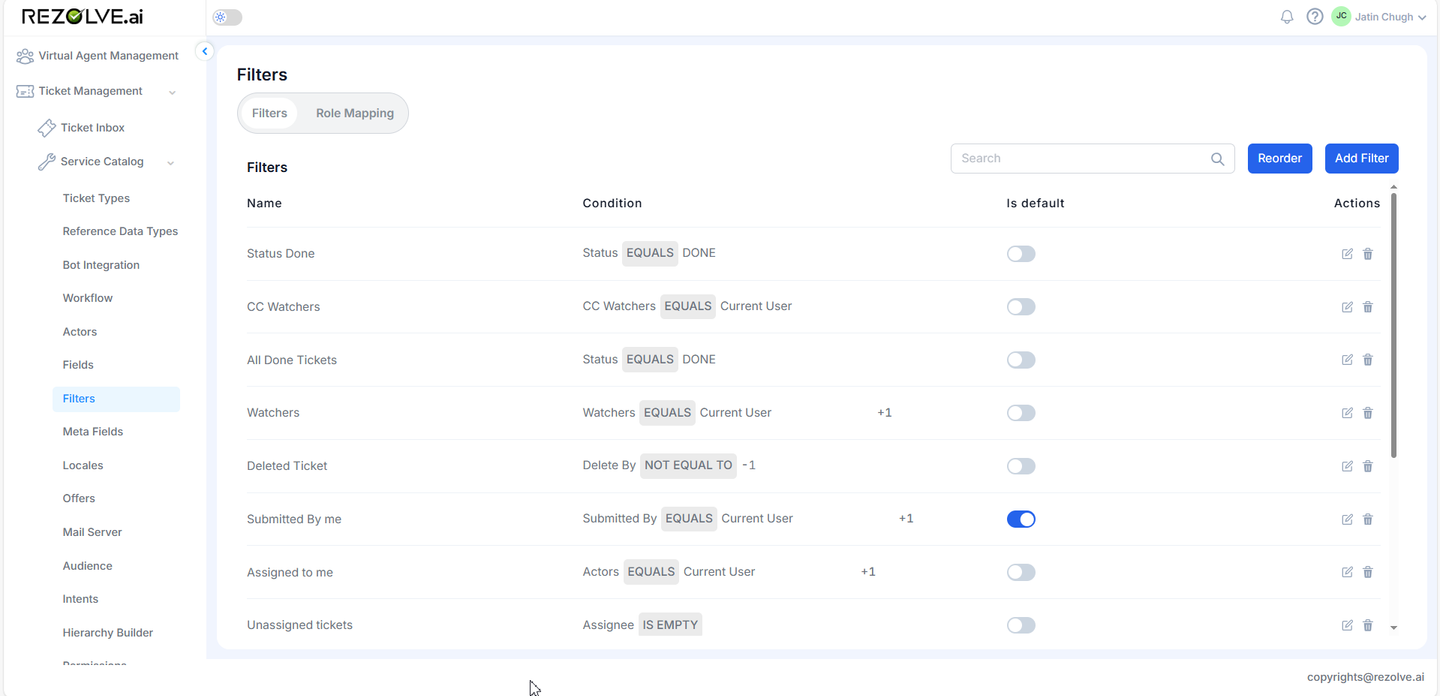Click the JC user avatar
The image size is (1440, 696).
click(1341, 16)
